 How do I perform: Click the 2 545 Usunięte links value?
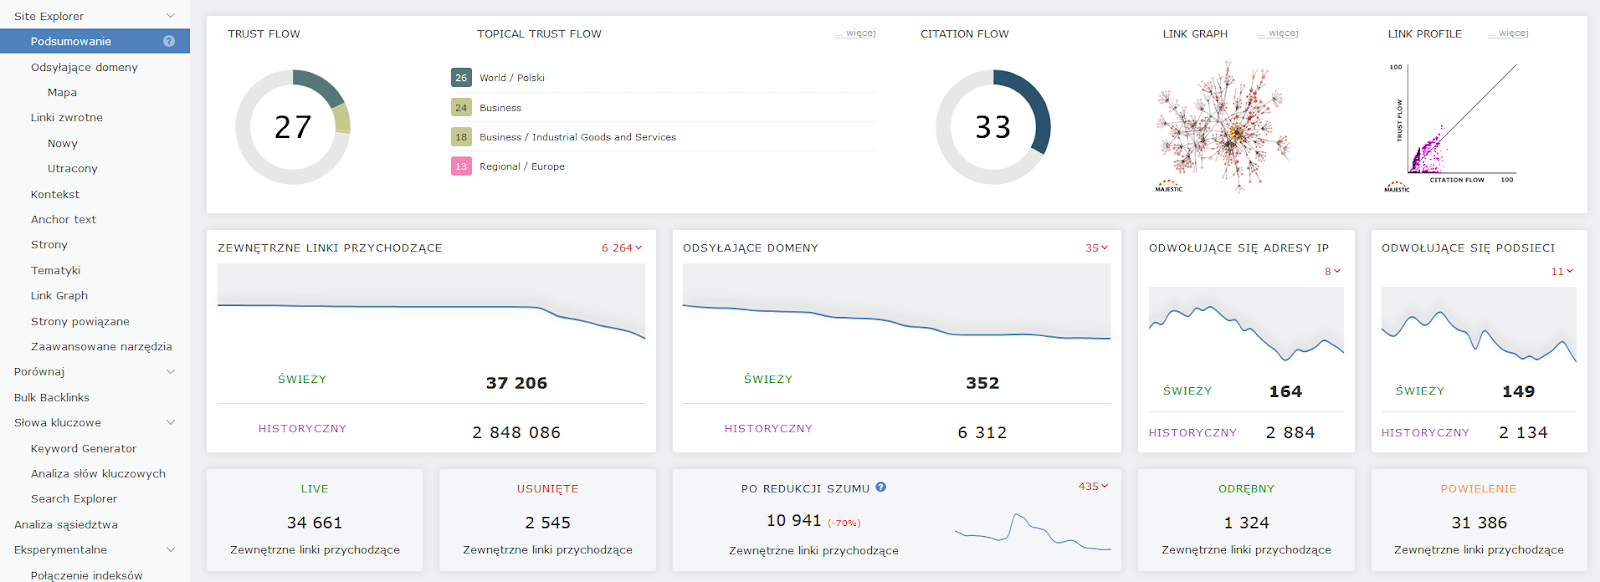pyautogui.click(x=547, y=523)
